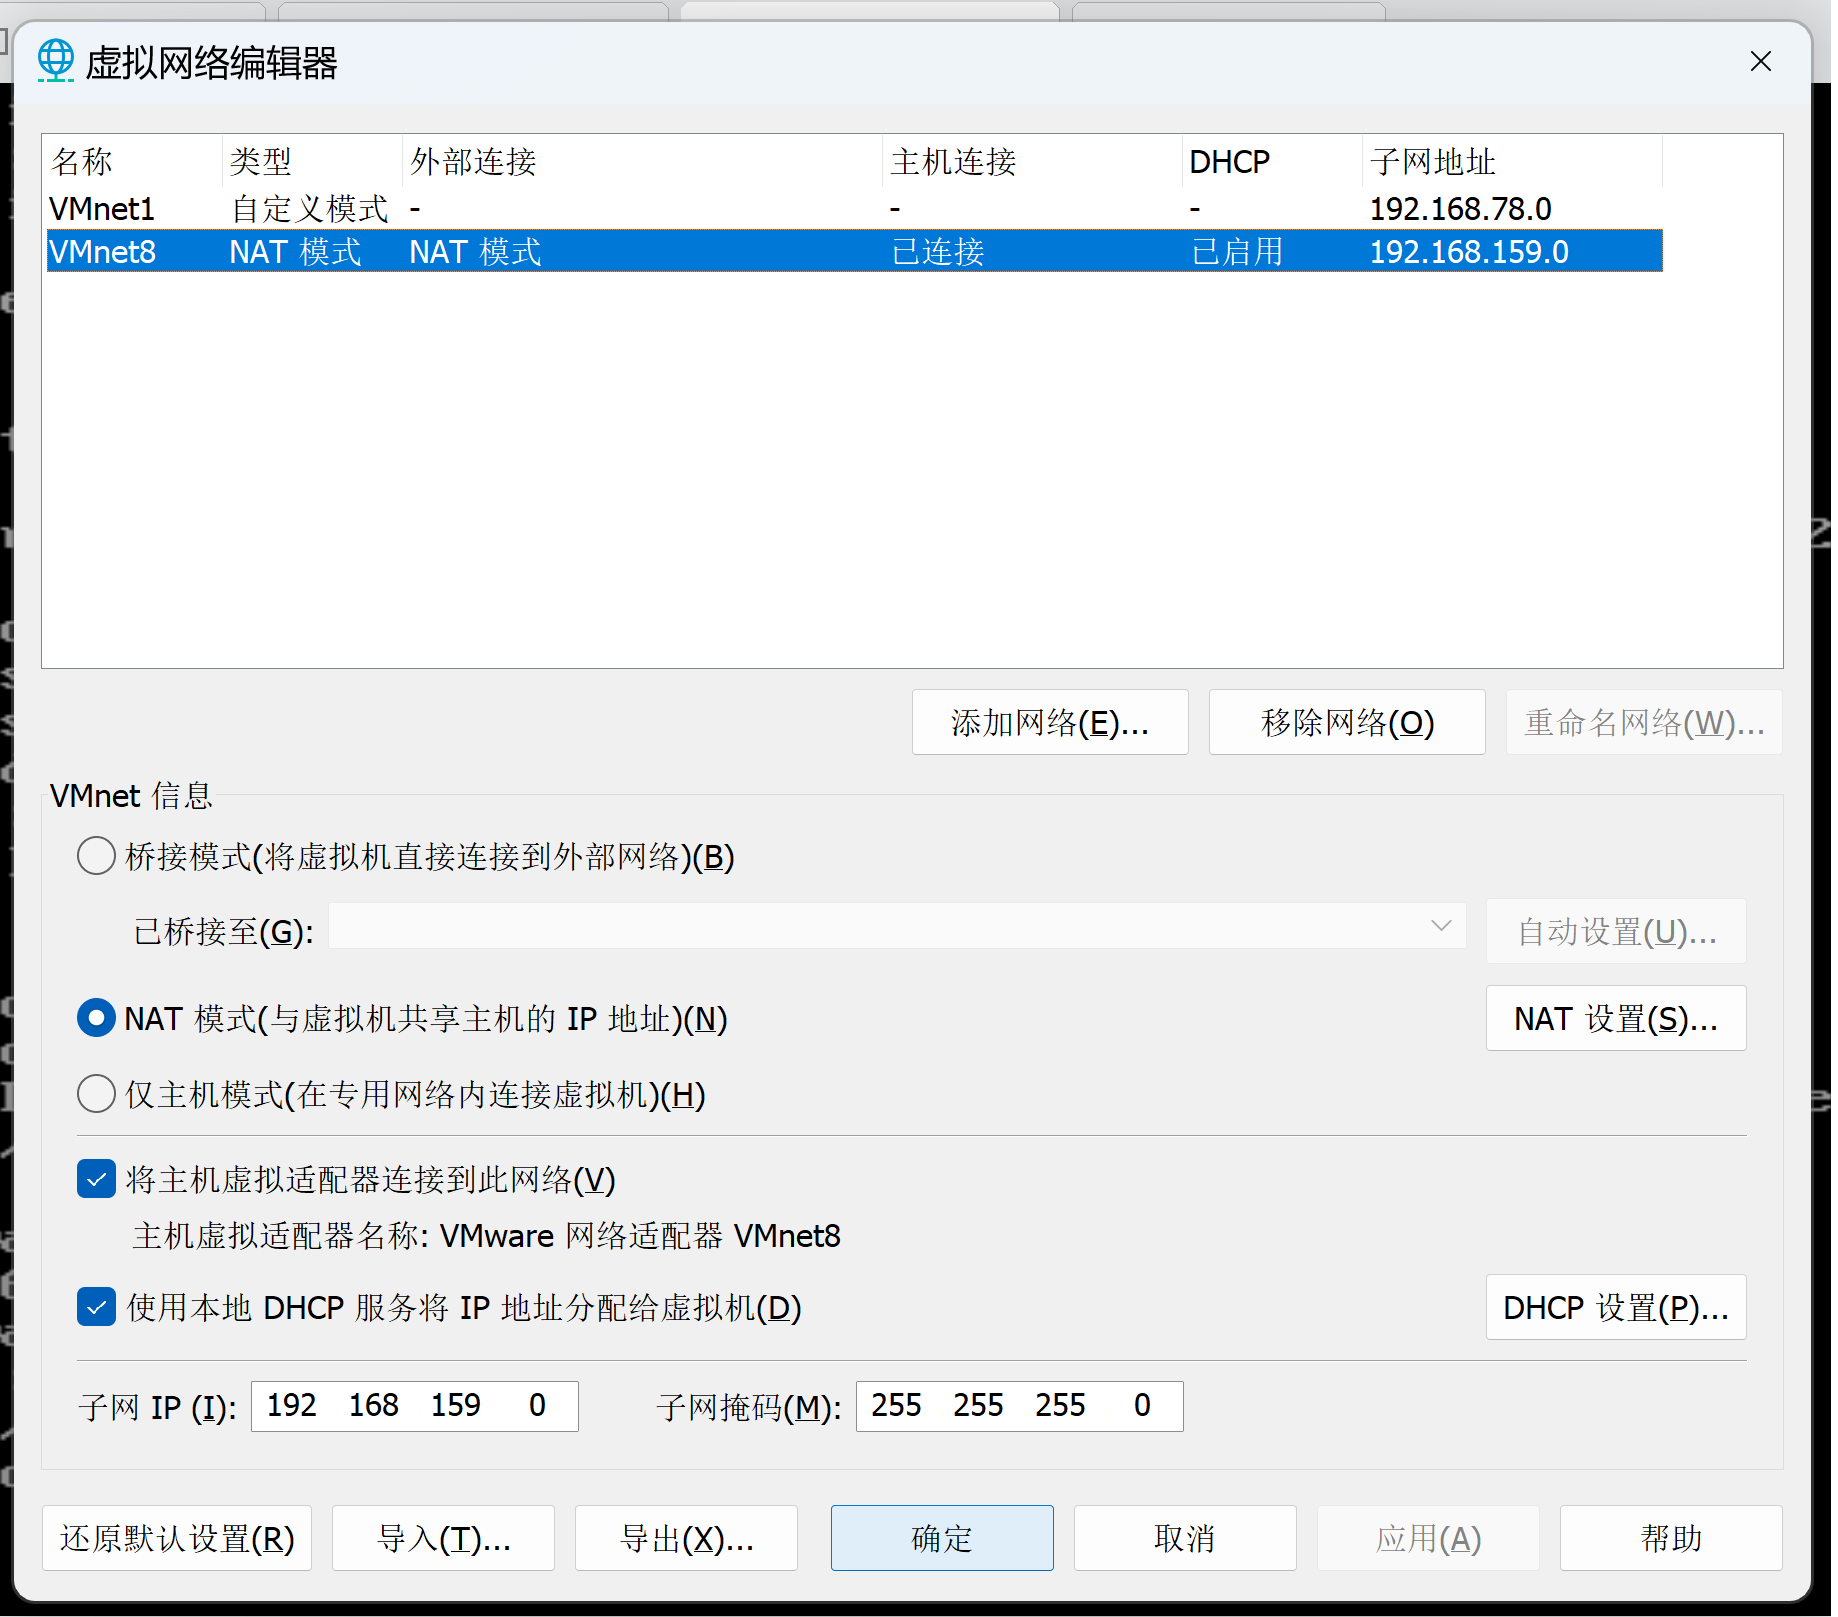Select the 桥接模式 radio button
Screen dimensions: 1838x1617
(x=96, y=857)
